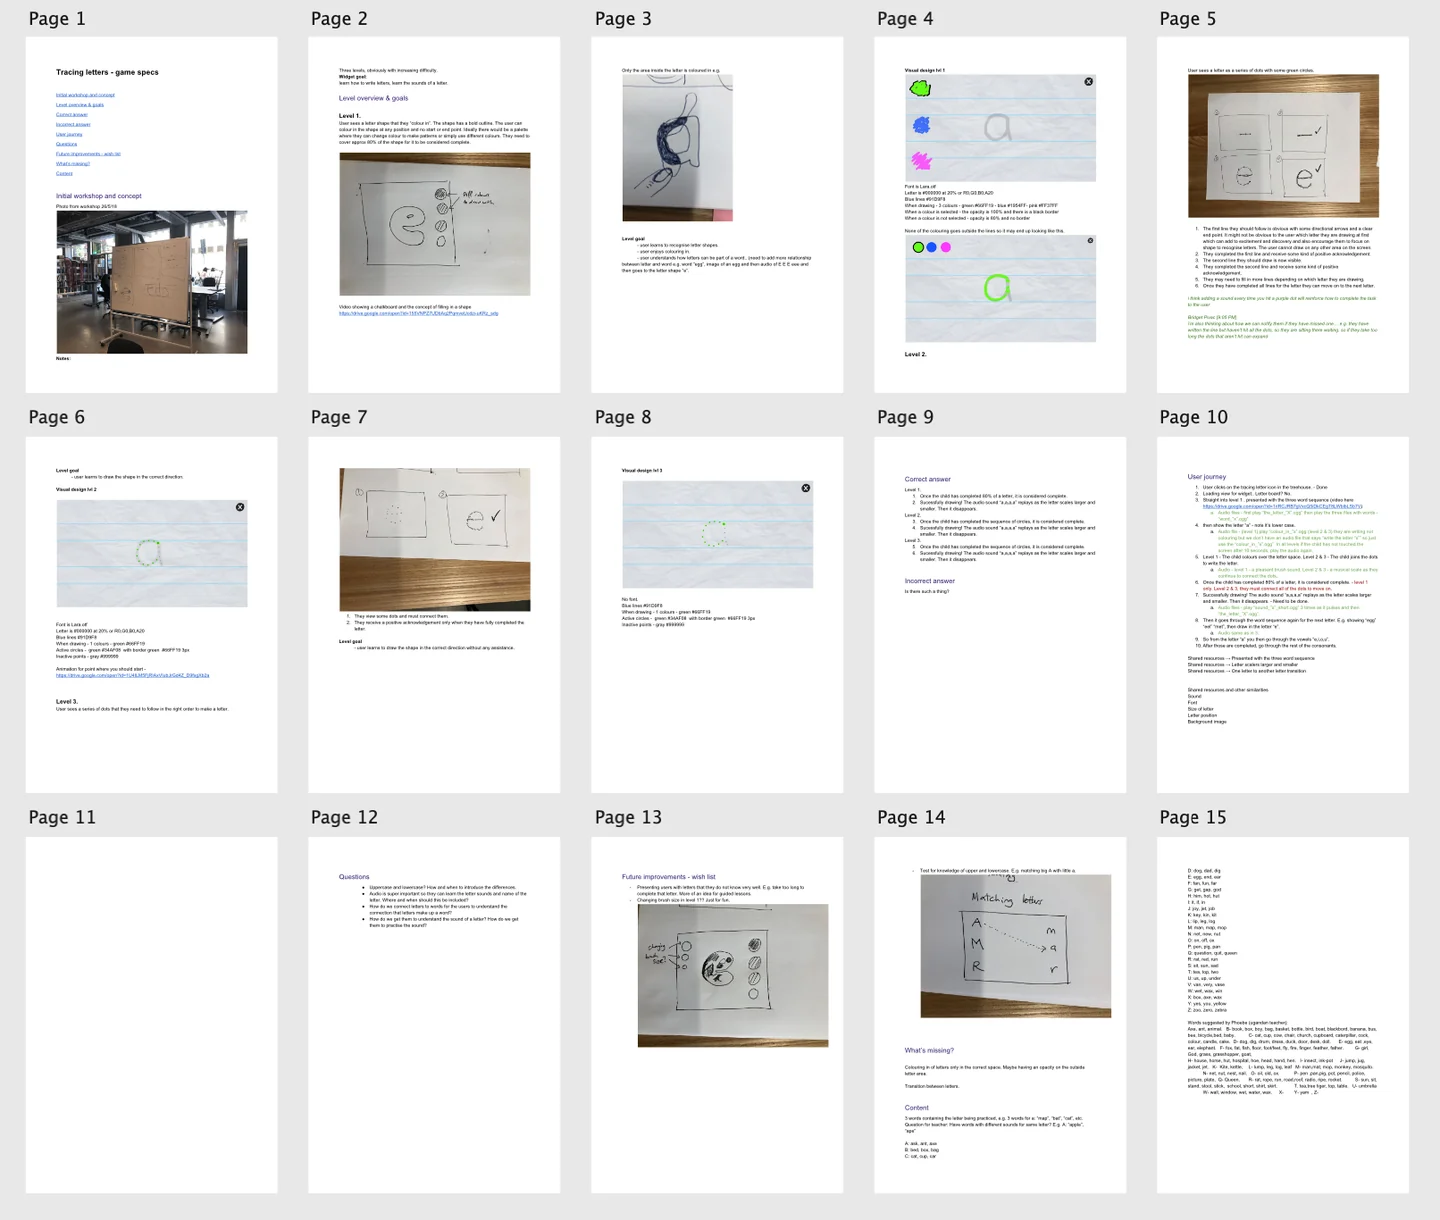Open the 'Future improvements - wish list' contents link
Viewport: 1440px width, 1220px height.
tap(88, 154)
